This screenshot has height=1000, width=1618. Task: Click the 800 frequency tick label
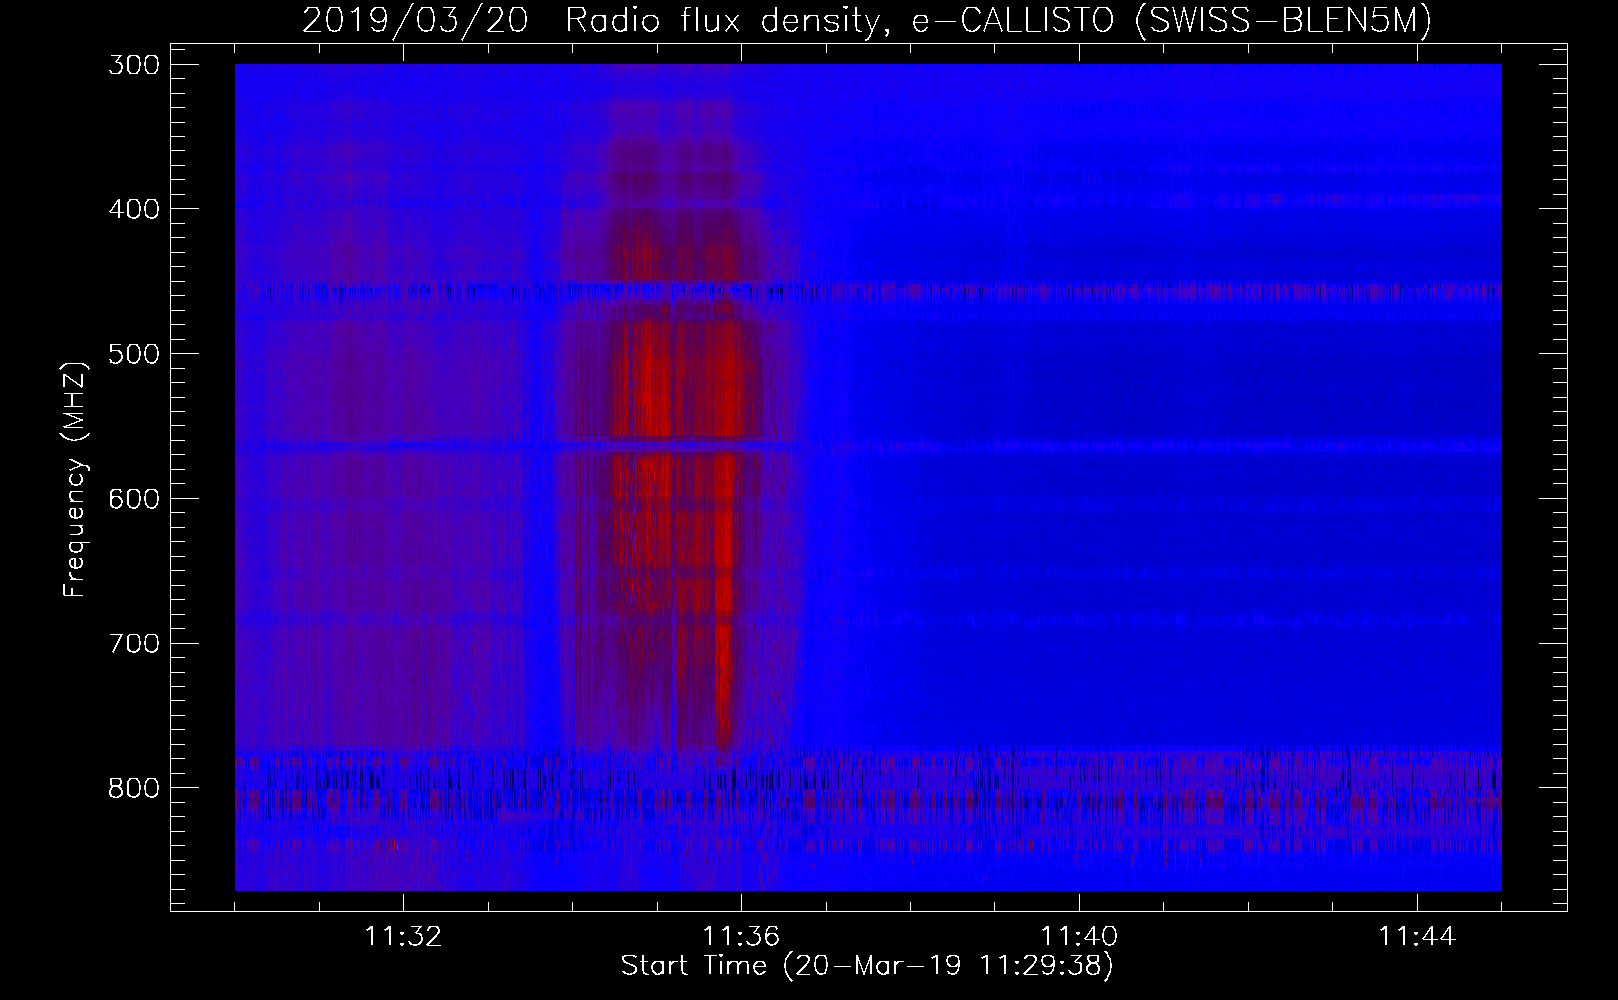pos(132,788)
